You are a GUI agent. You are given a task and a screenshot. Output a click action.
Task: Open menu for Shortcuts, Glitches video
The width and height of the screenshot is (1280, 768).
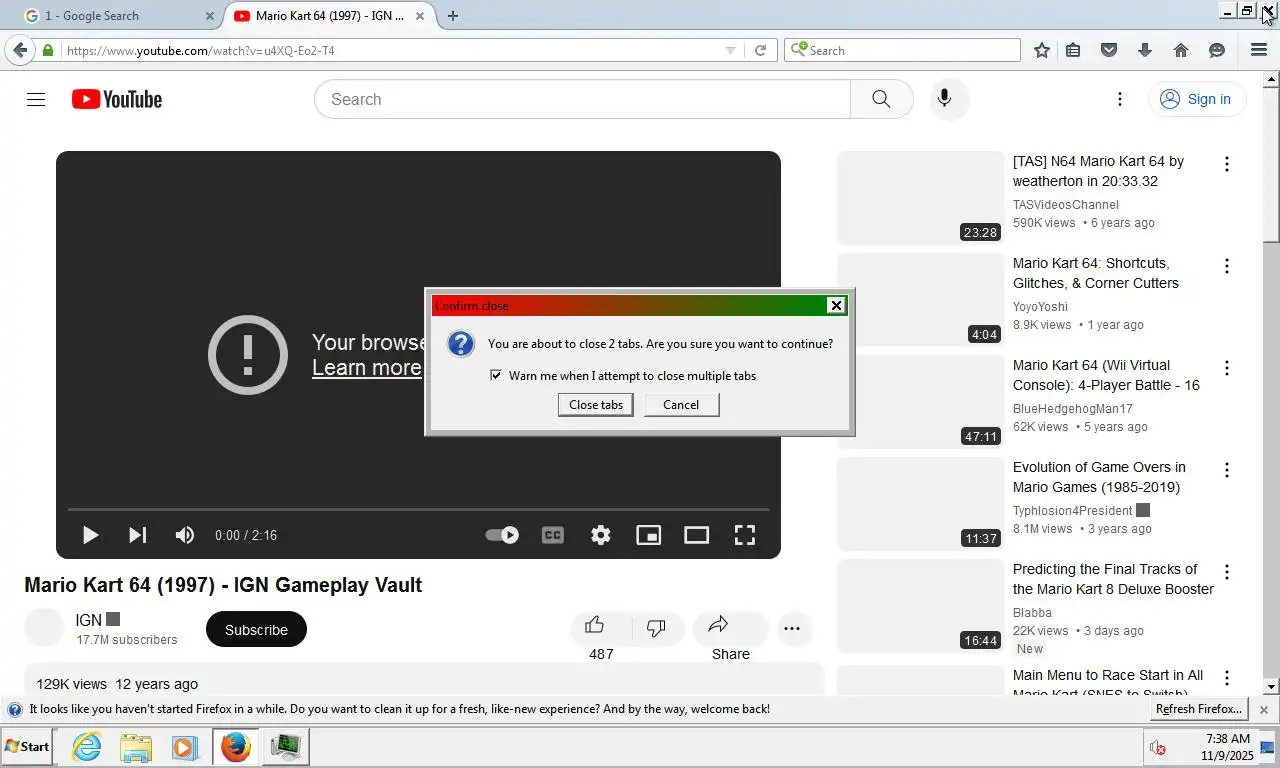1226,266
